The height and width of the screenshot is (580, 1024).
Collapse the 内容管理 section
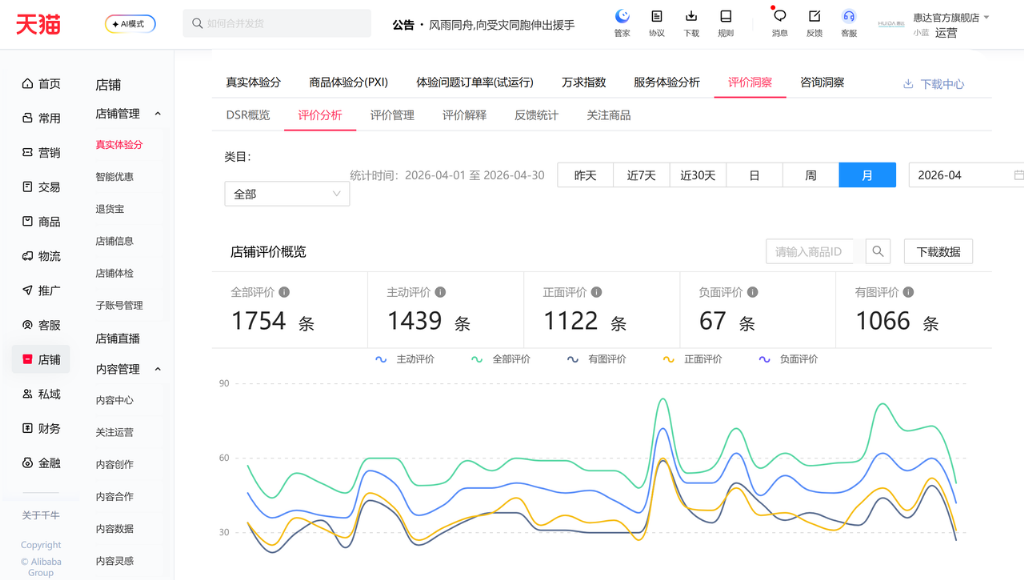[x=157, y=369]
